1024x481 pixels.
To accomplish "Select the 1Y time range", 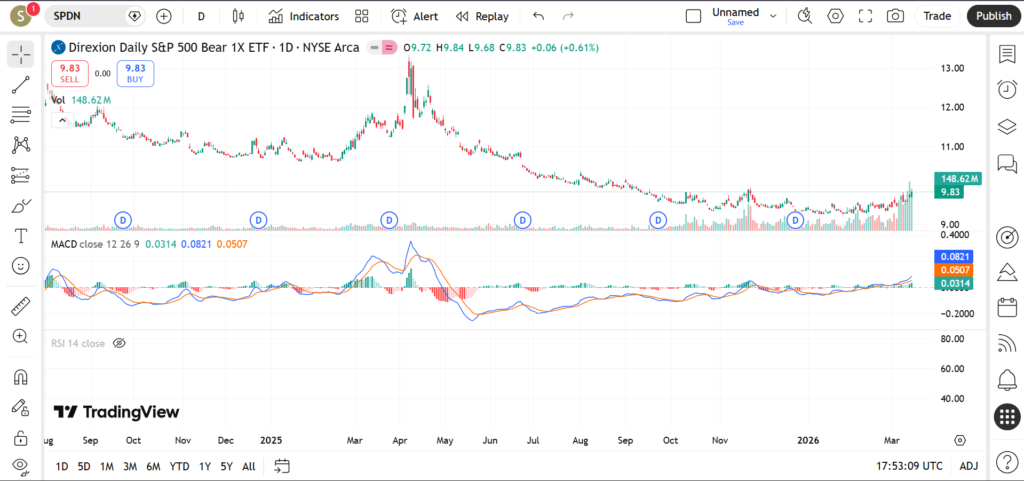I will [x=204, y=466].
